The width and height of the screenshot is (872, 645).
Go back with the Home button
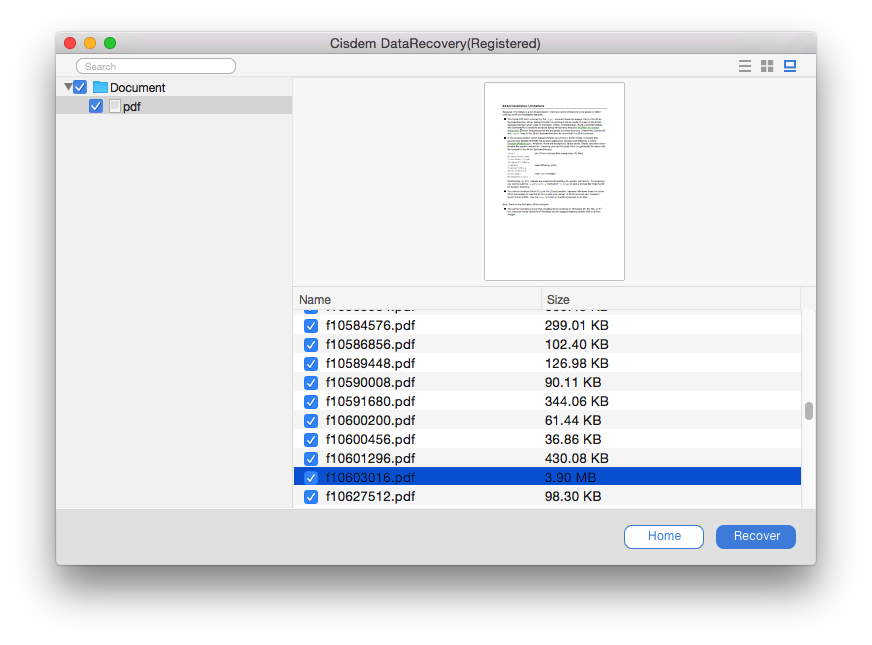[x=664, y=537]
